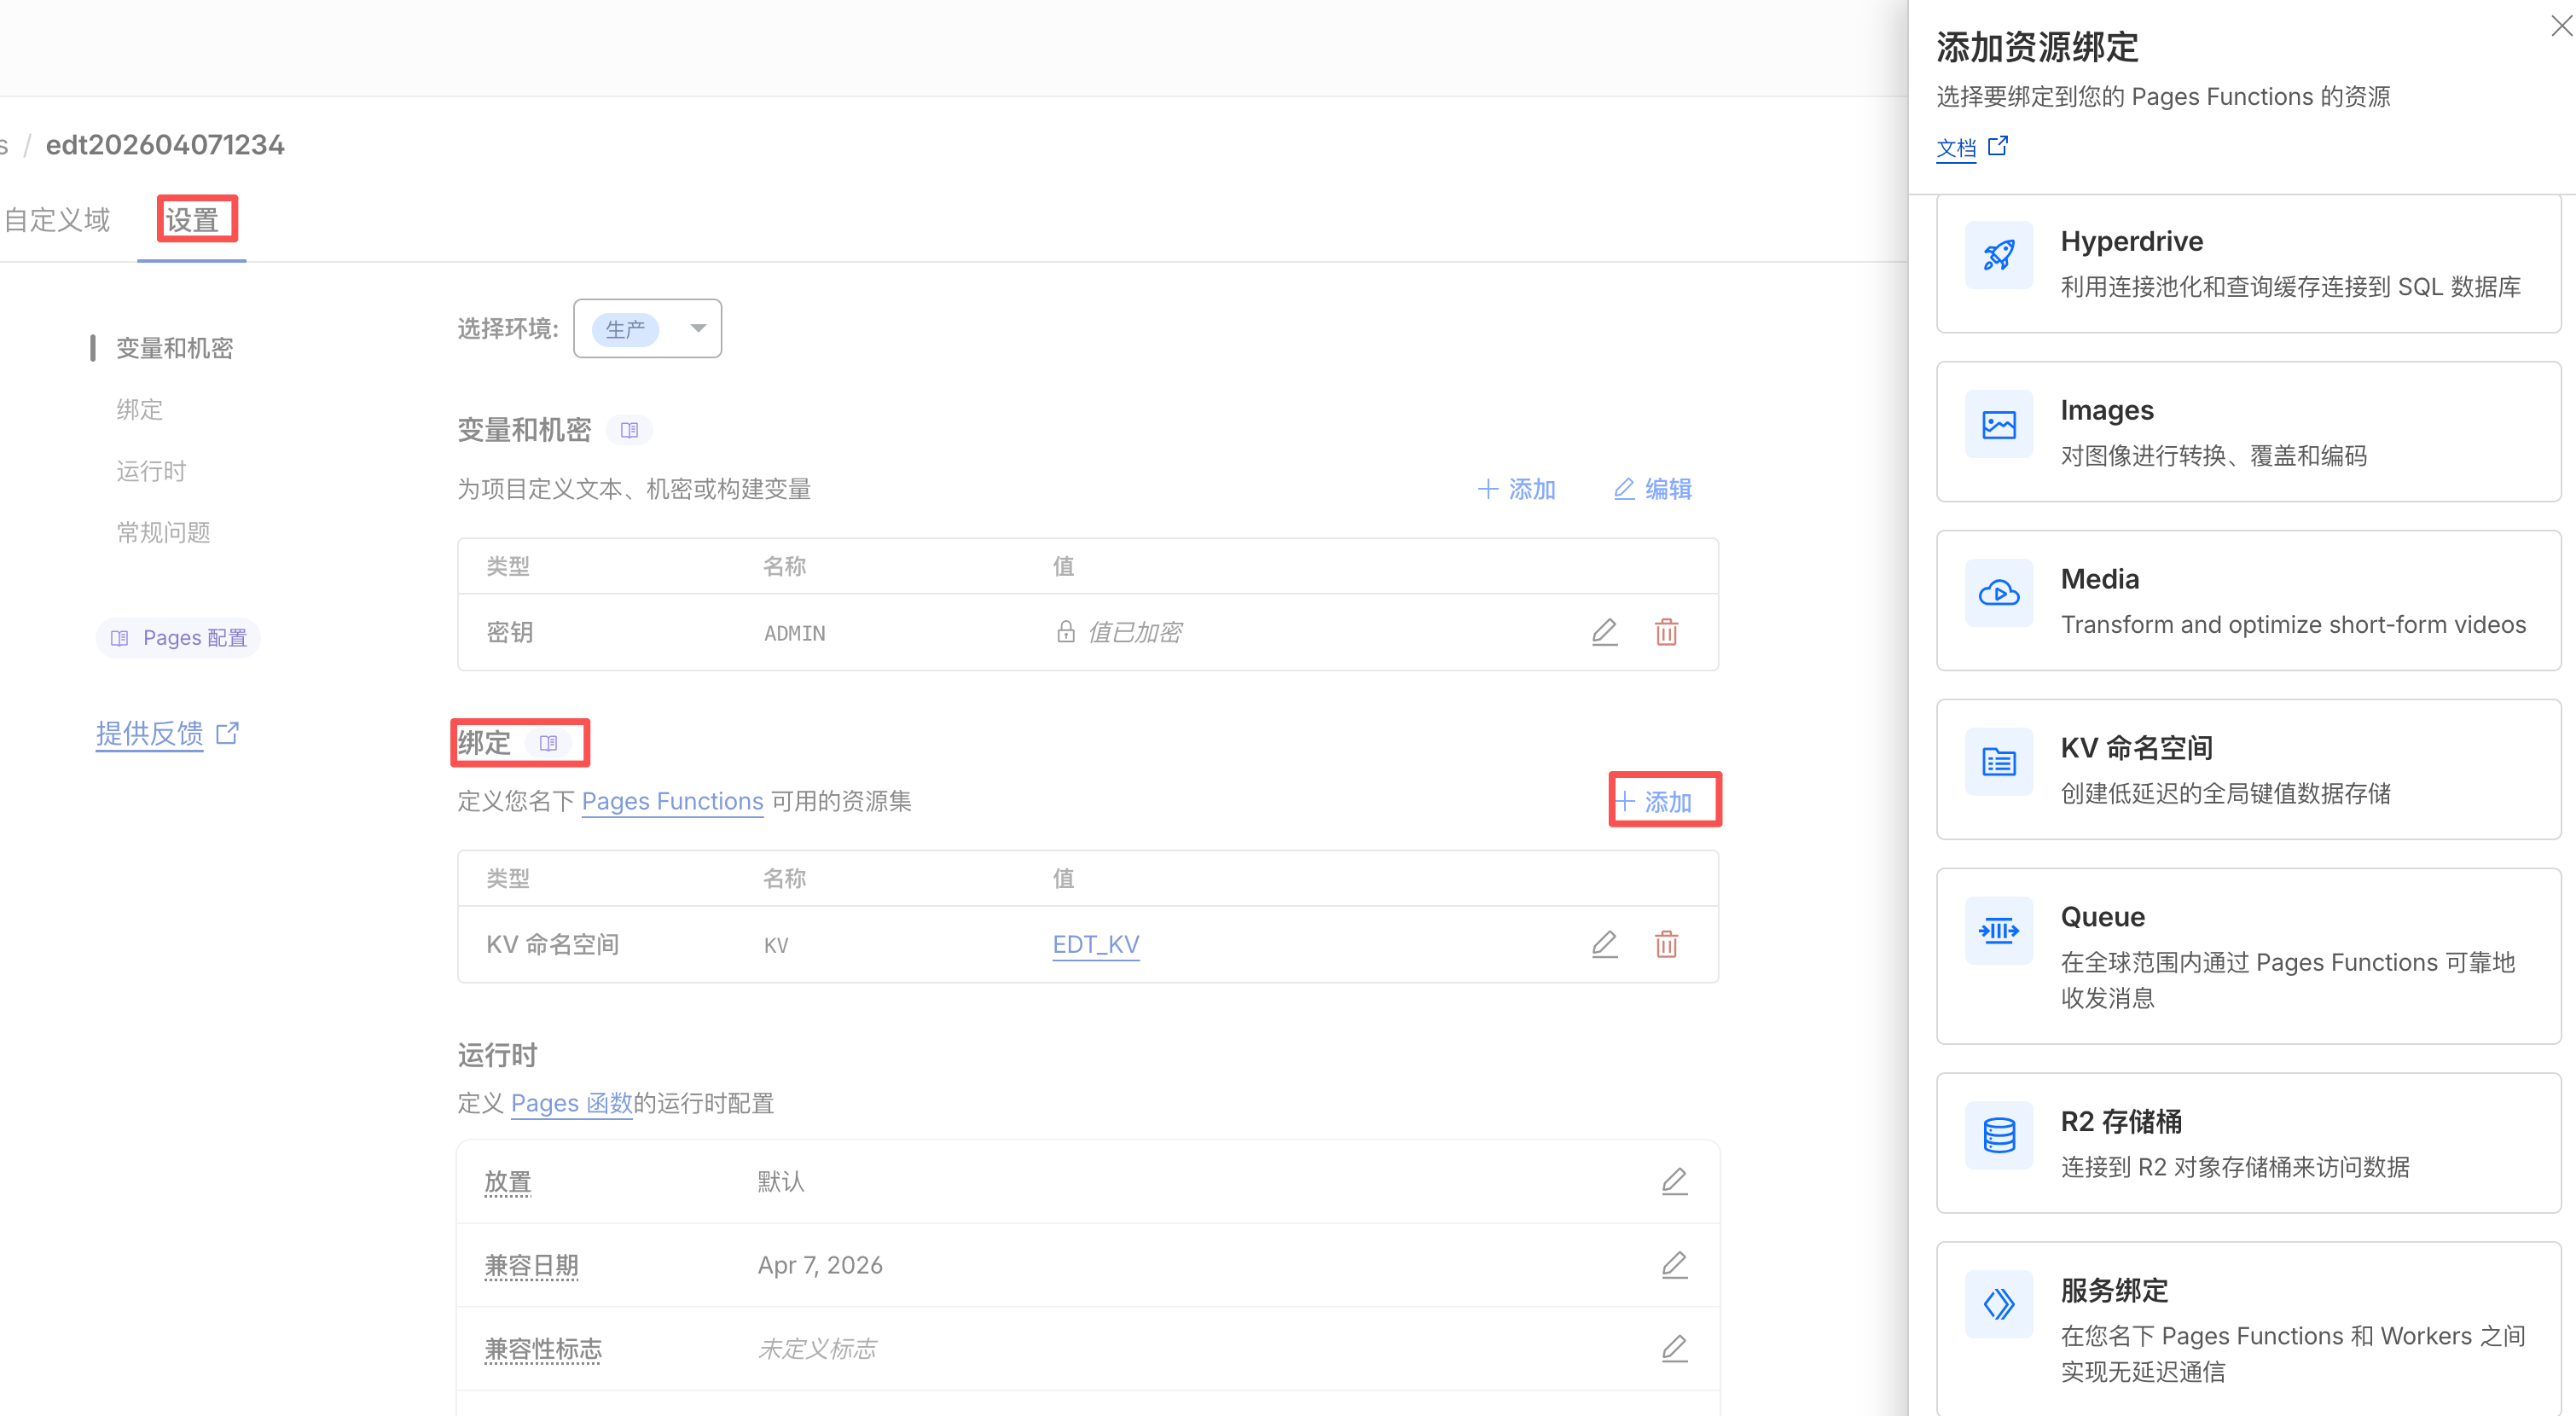Viewport: 2576px width, 1416px height.
Task: Delete the EDT_KV binding with trash icon
Action: click(1666, 945)
